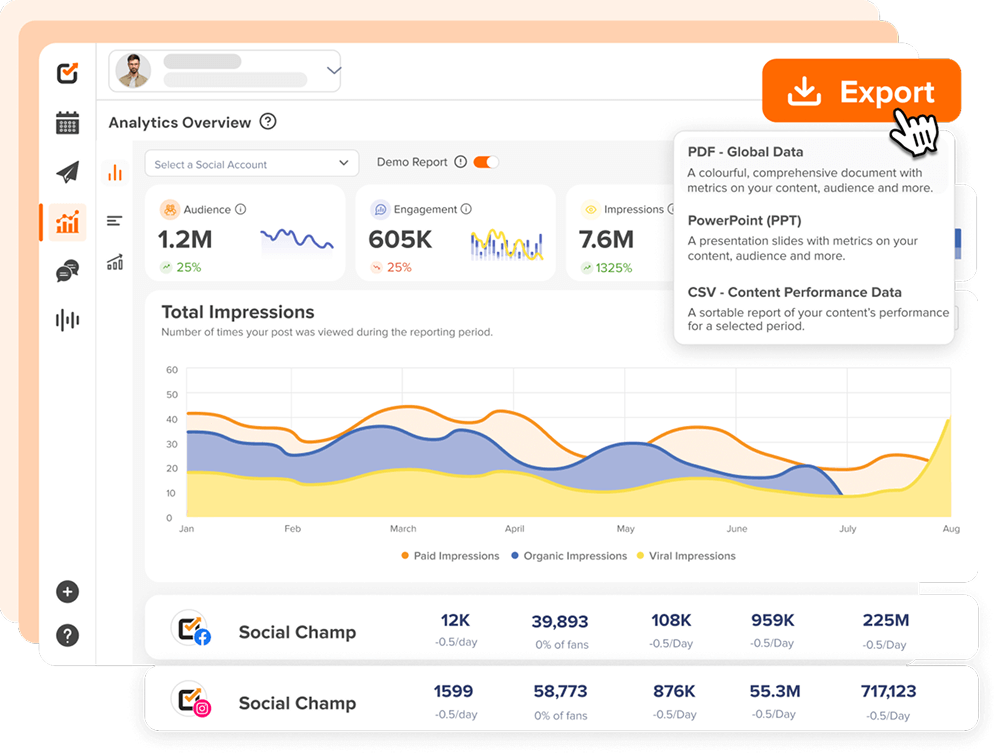Open the Engage chat bubbles icon

pyautogui.click(x=67, y=270)
